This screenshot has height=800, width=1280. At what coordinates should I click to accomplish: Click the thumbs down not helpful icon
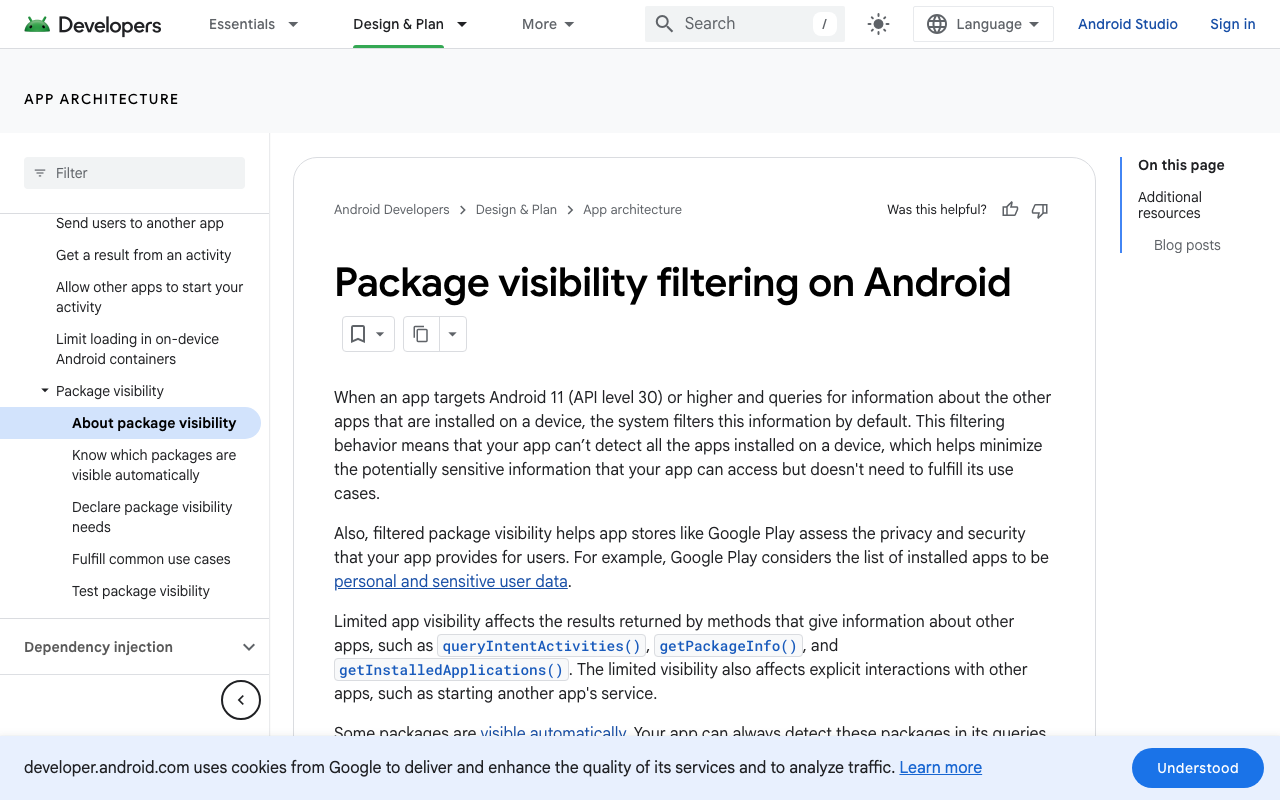pyautogui.click(x=1040, y=210)
